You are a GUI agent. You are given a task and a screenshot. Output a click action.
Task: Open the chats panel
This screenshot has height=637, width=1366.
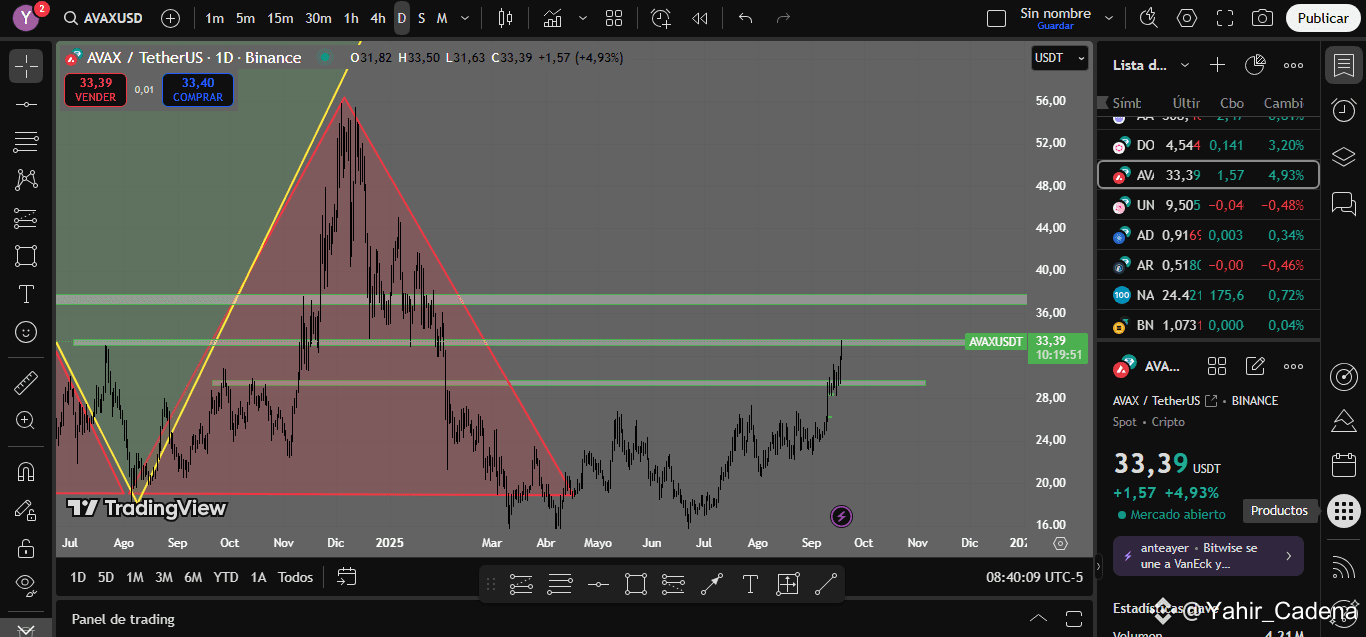tap(1344, 204)
